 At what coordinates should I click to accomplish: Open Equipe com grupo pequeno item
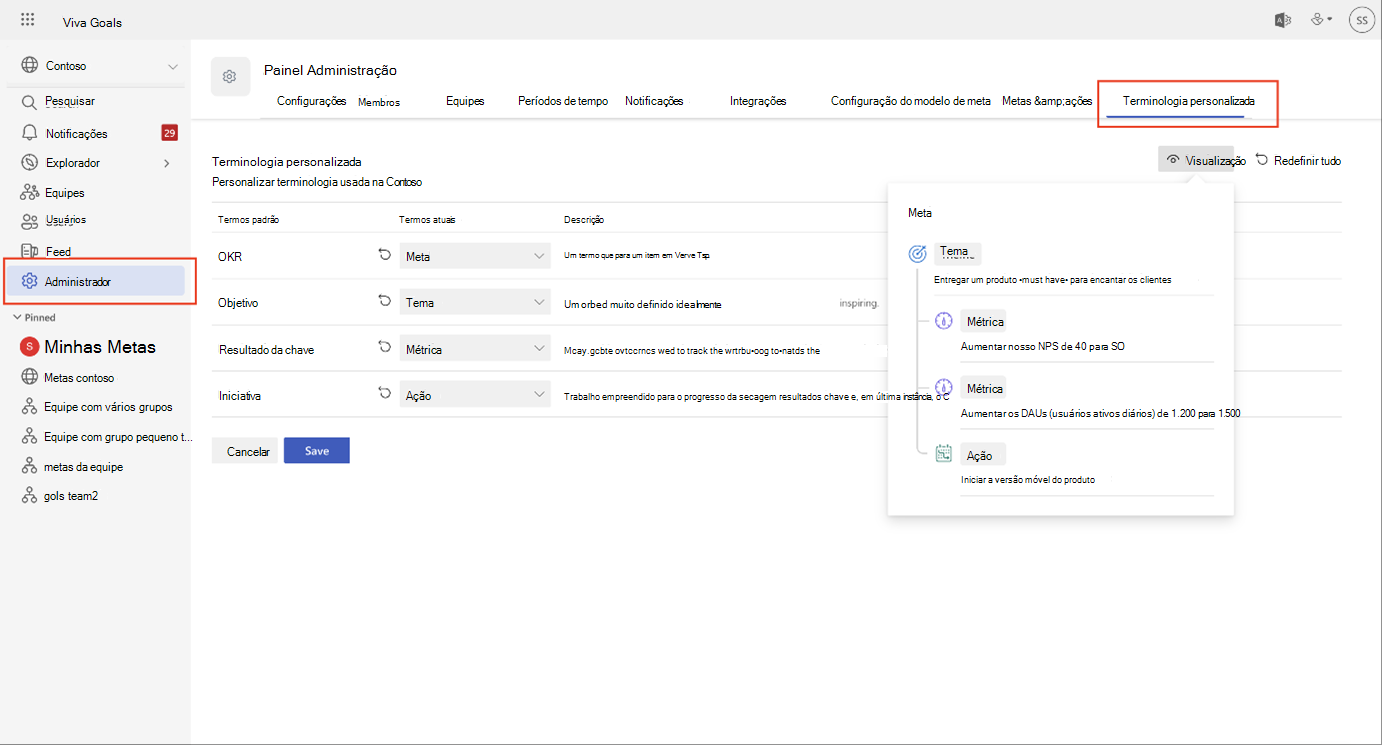[118, 437]
